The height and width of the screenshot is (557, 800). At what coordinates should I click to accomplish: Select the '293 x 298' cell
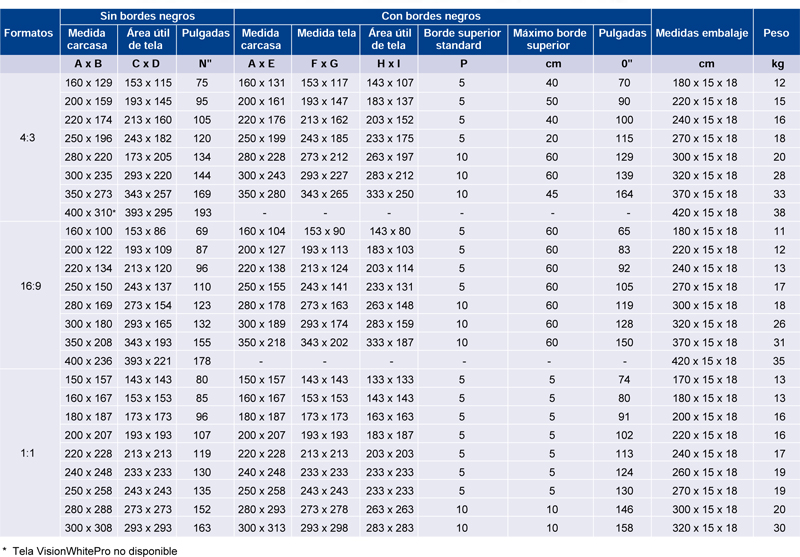pos(326,528)
